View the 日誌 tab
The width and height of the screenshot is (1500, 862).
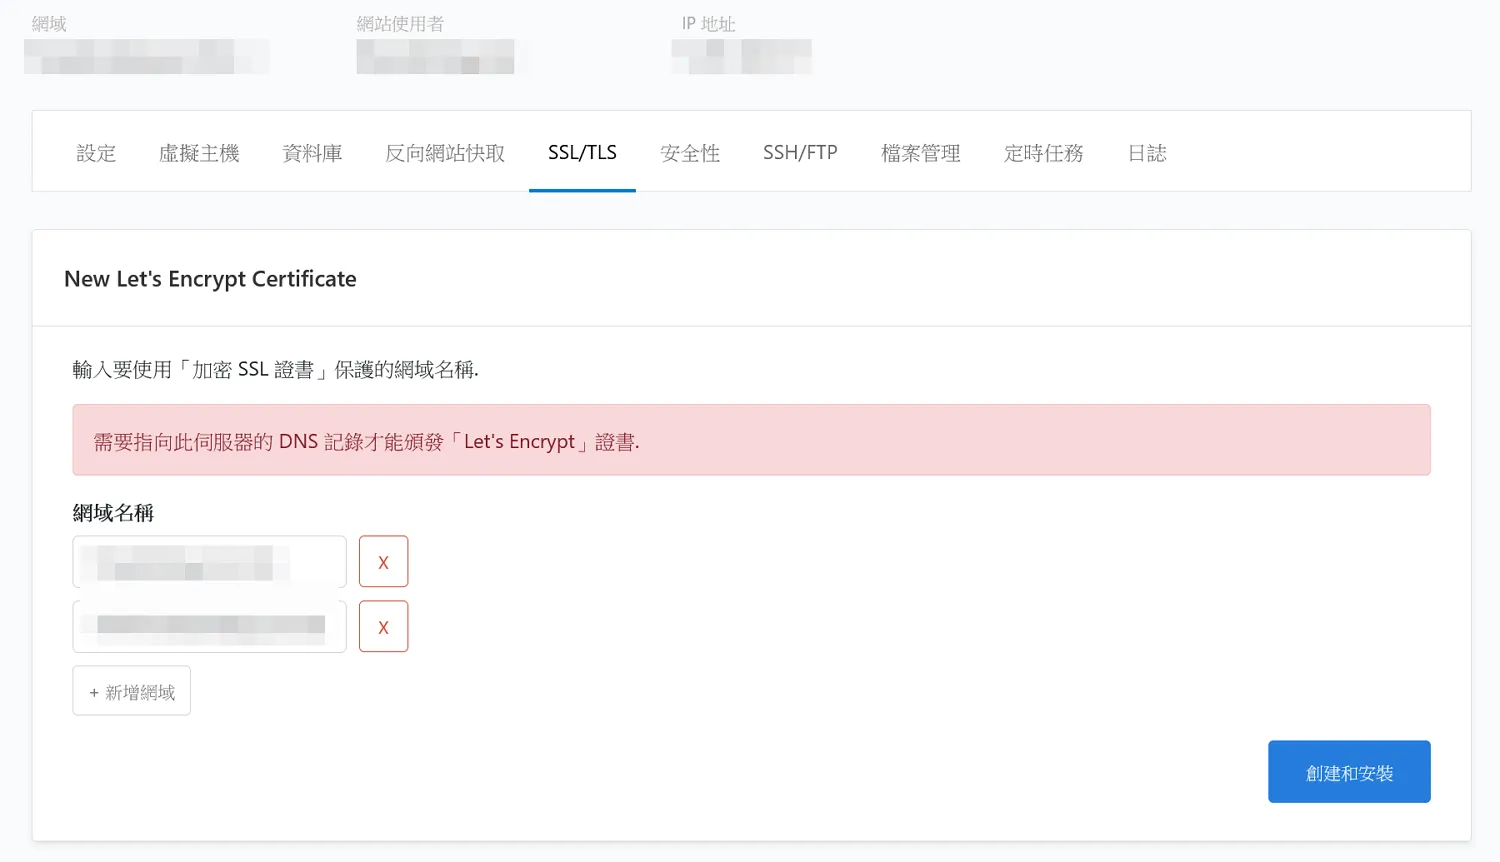click(x=1147, y=153)
